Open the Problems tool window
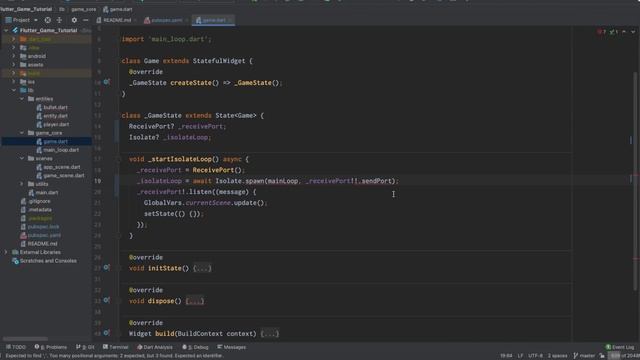Viewport: 640px width, 360px height. (x=51, y=347)
